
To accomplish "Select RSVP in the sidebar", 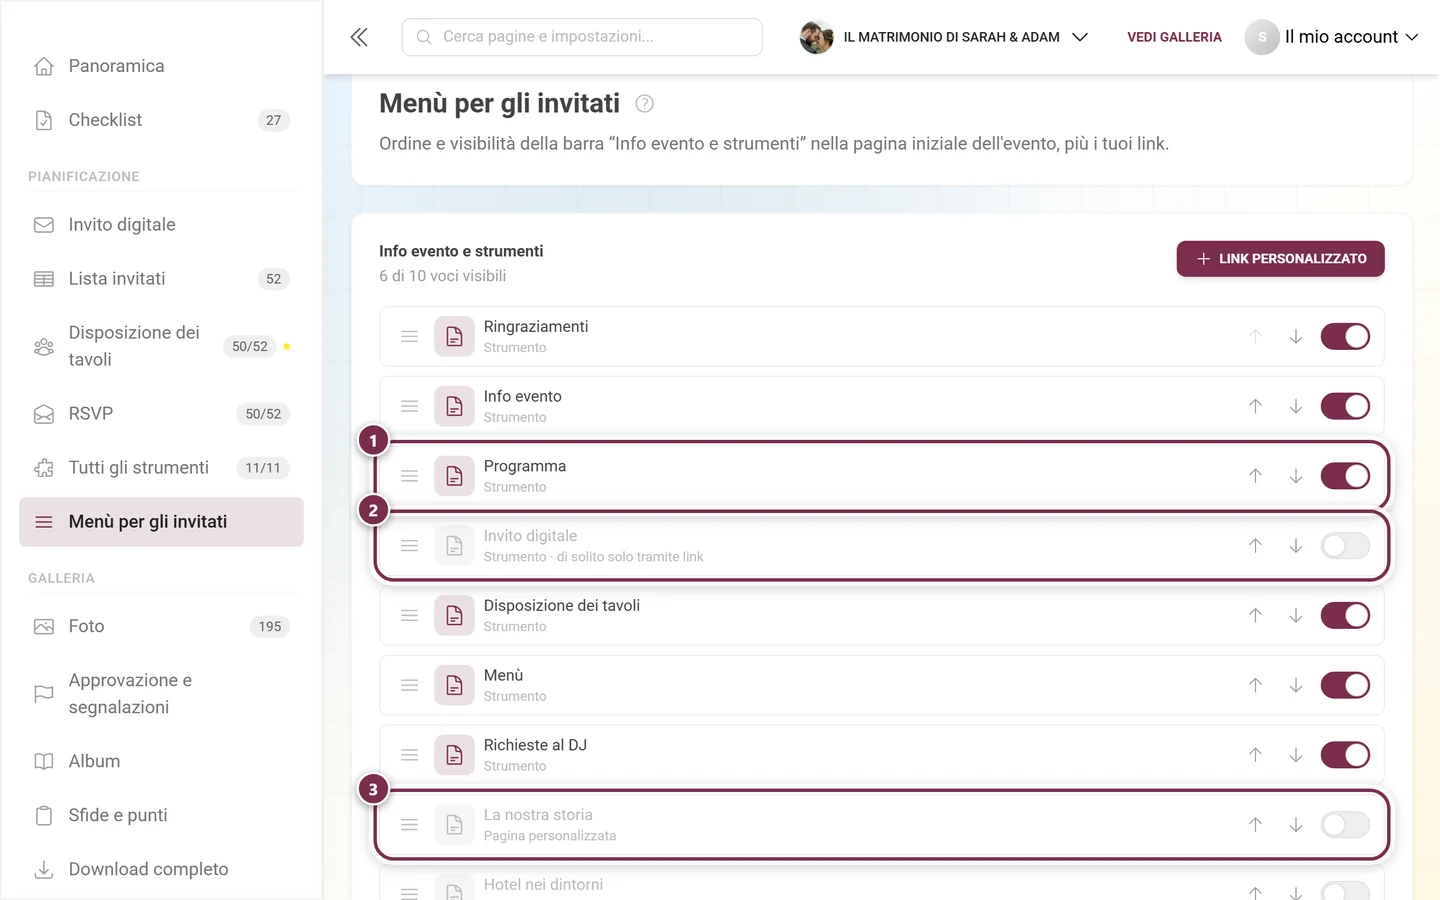I will pyautogui.click(x=161, y=414).
